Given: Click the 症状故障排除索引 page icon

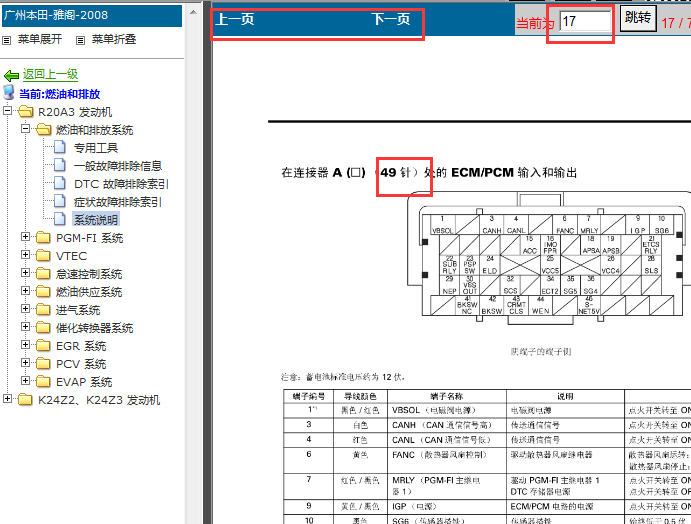Looking at the screenshot, I should click(x=60, y=201).
